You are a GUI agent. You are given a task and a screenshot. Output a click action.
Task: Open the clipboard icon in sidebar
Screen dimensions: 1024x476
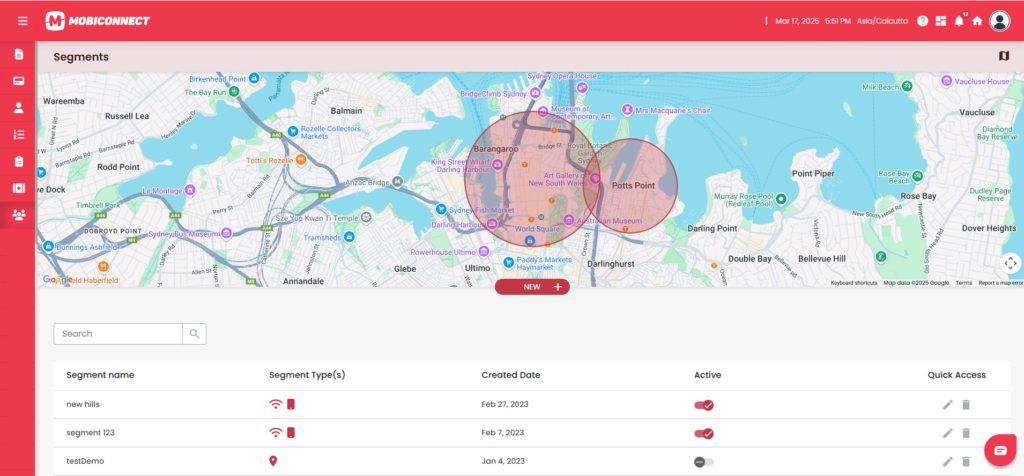19,161
